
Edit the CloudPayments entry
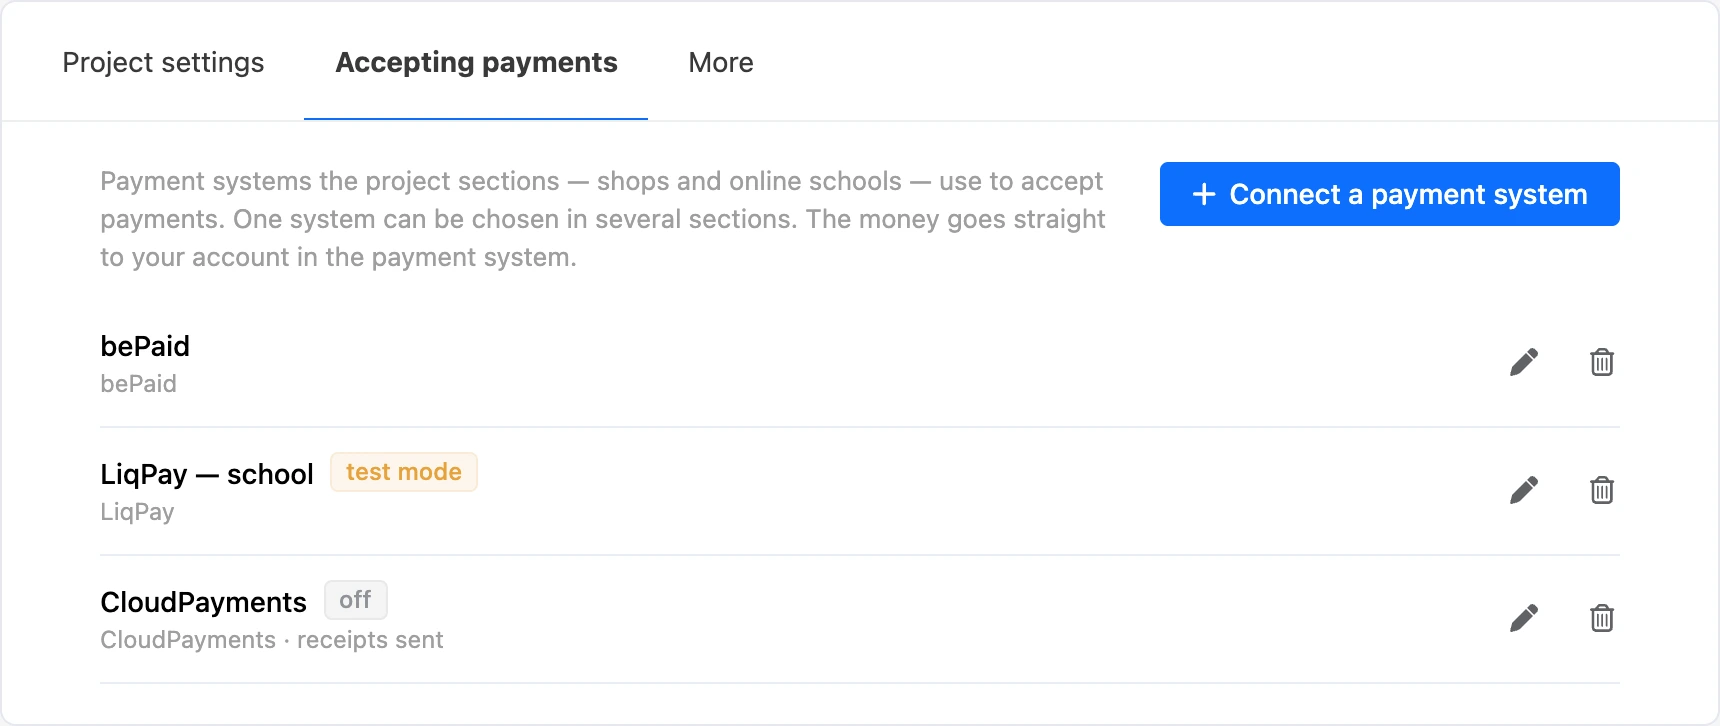point(1524,618)
